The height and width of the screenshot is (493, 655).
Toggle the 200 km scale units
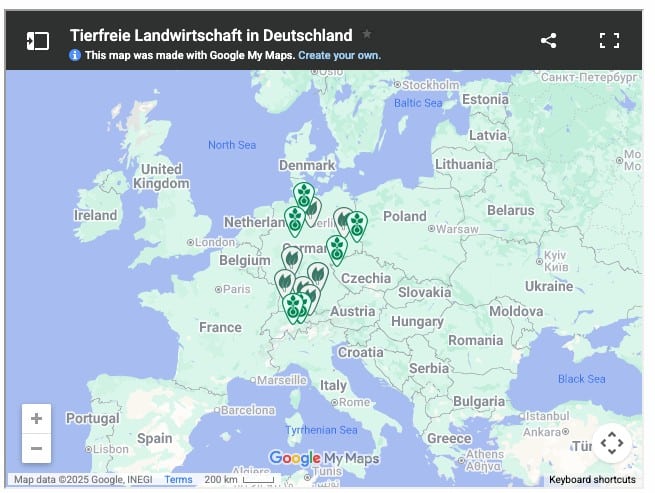[236, 480]
